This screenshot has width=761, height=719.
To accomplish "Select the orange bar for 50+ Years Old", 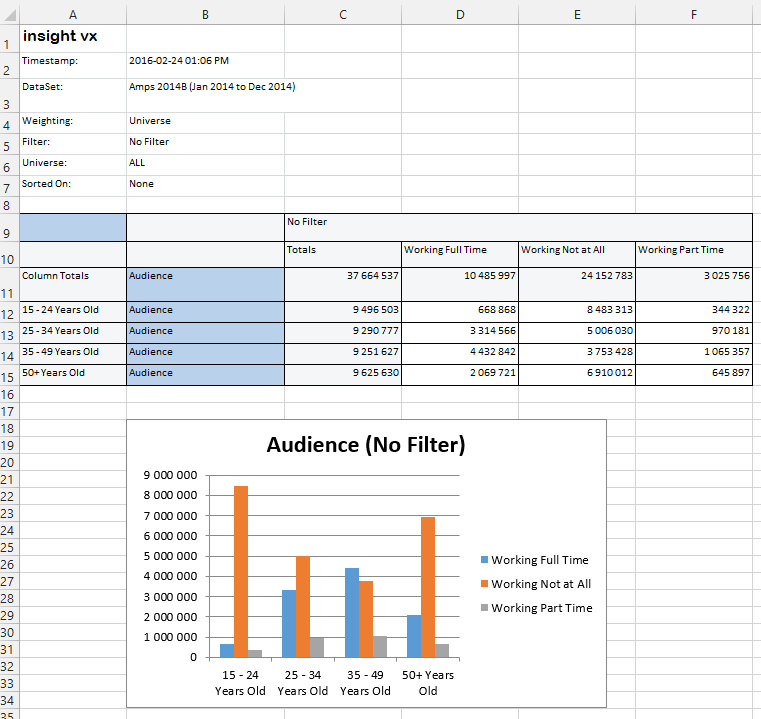I will 428,587.
